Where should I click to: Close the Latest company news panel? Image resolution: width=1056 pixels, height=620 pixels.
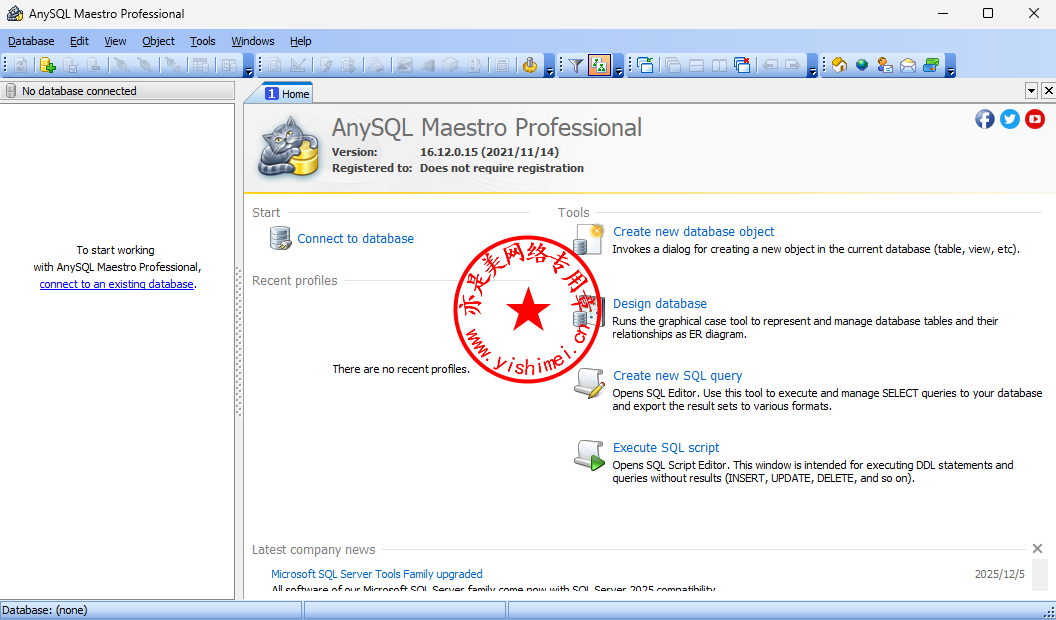pos(1037,549)
